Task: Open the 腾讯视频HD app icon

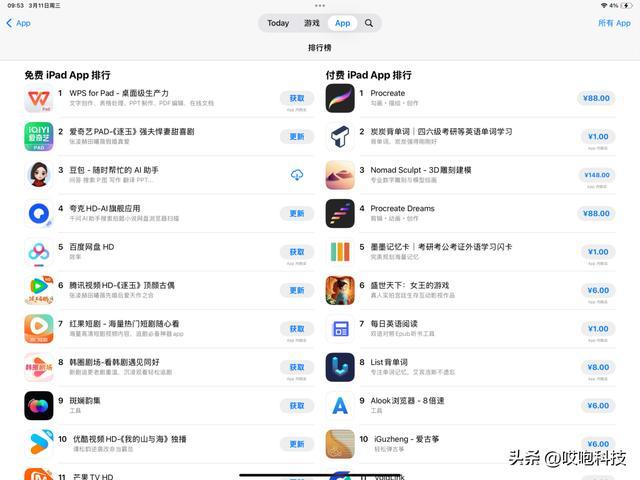Action: tap(39, 290)
